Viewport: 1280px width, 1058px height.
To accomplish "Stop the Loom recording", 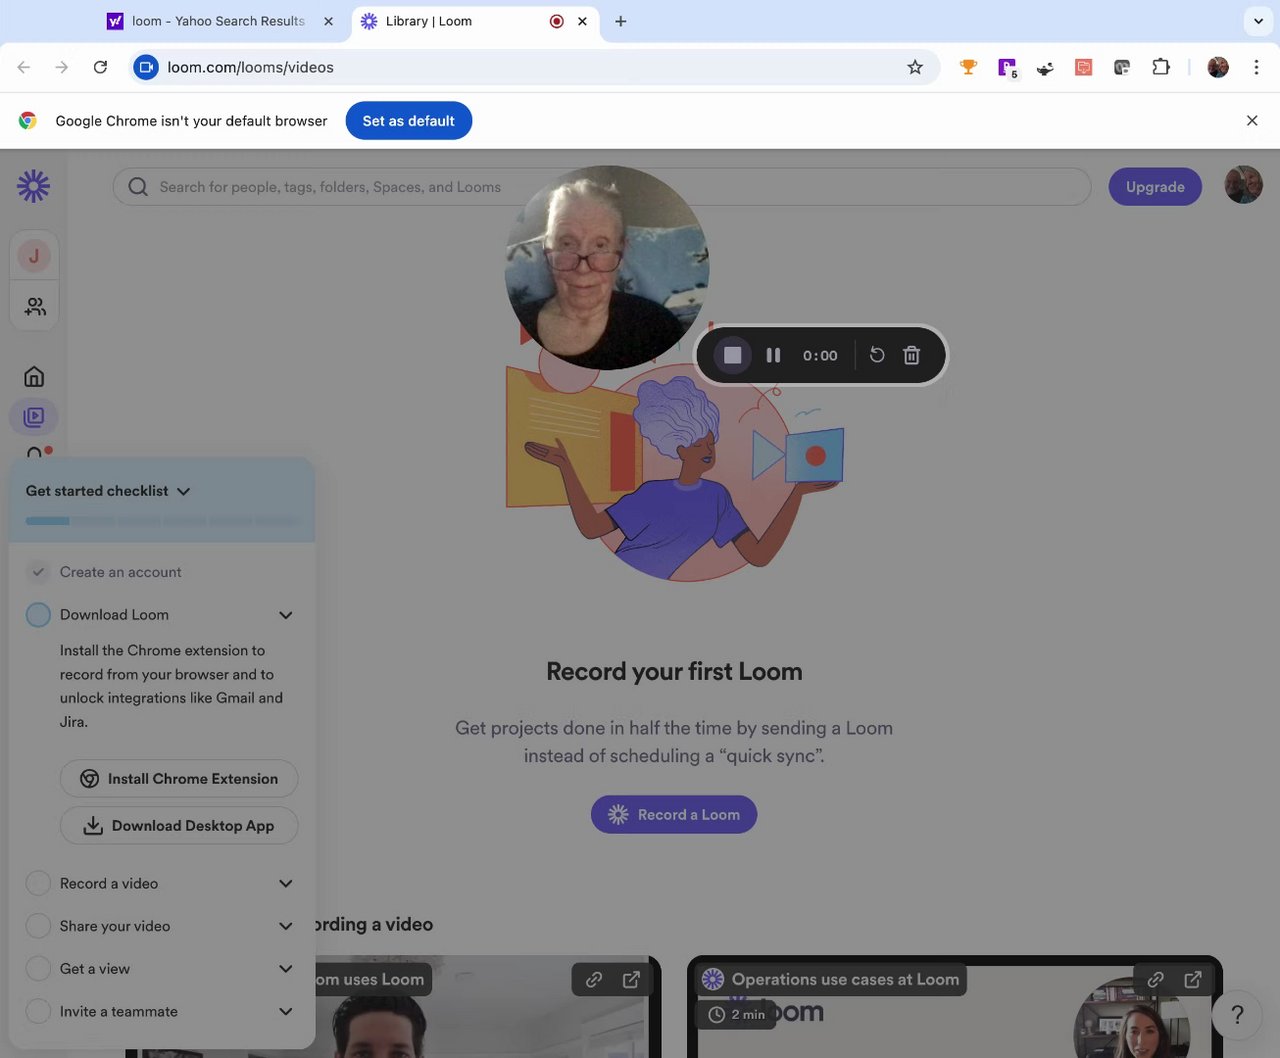I will tap(732, 355).
